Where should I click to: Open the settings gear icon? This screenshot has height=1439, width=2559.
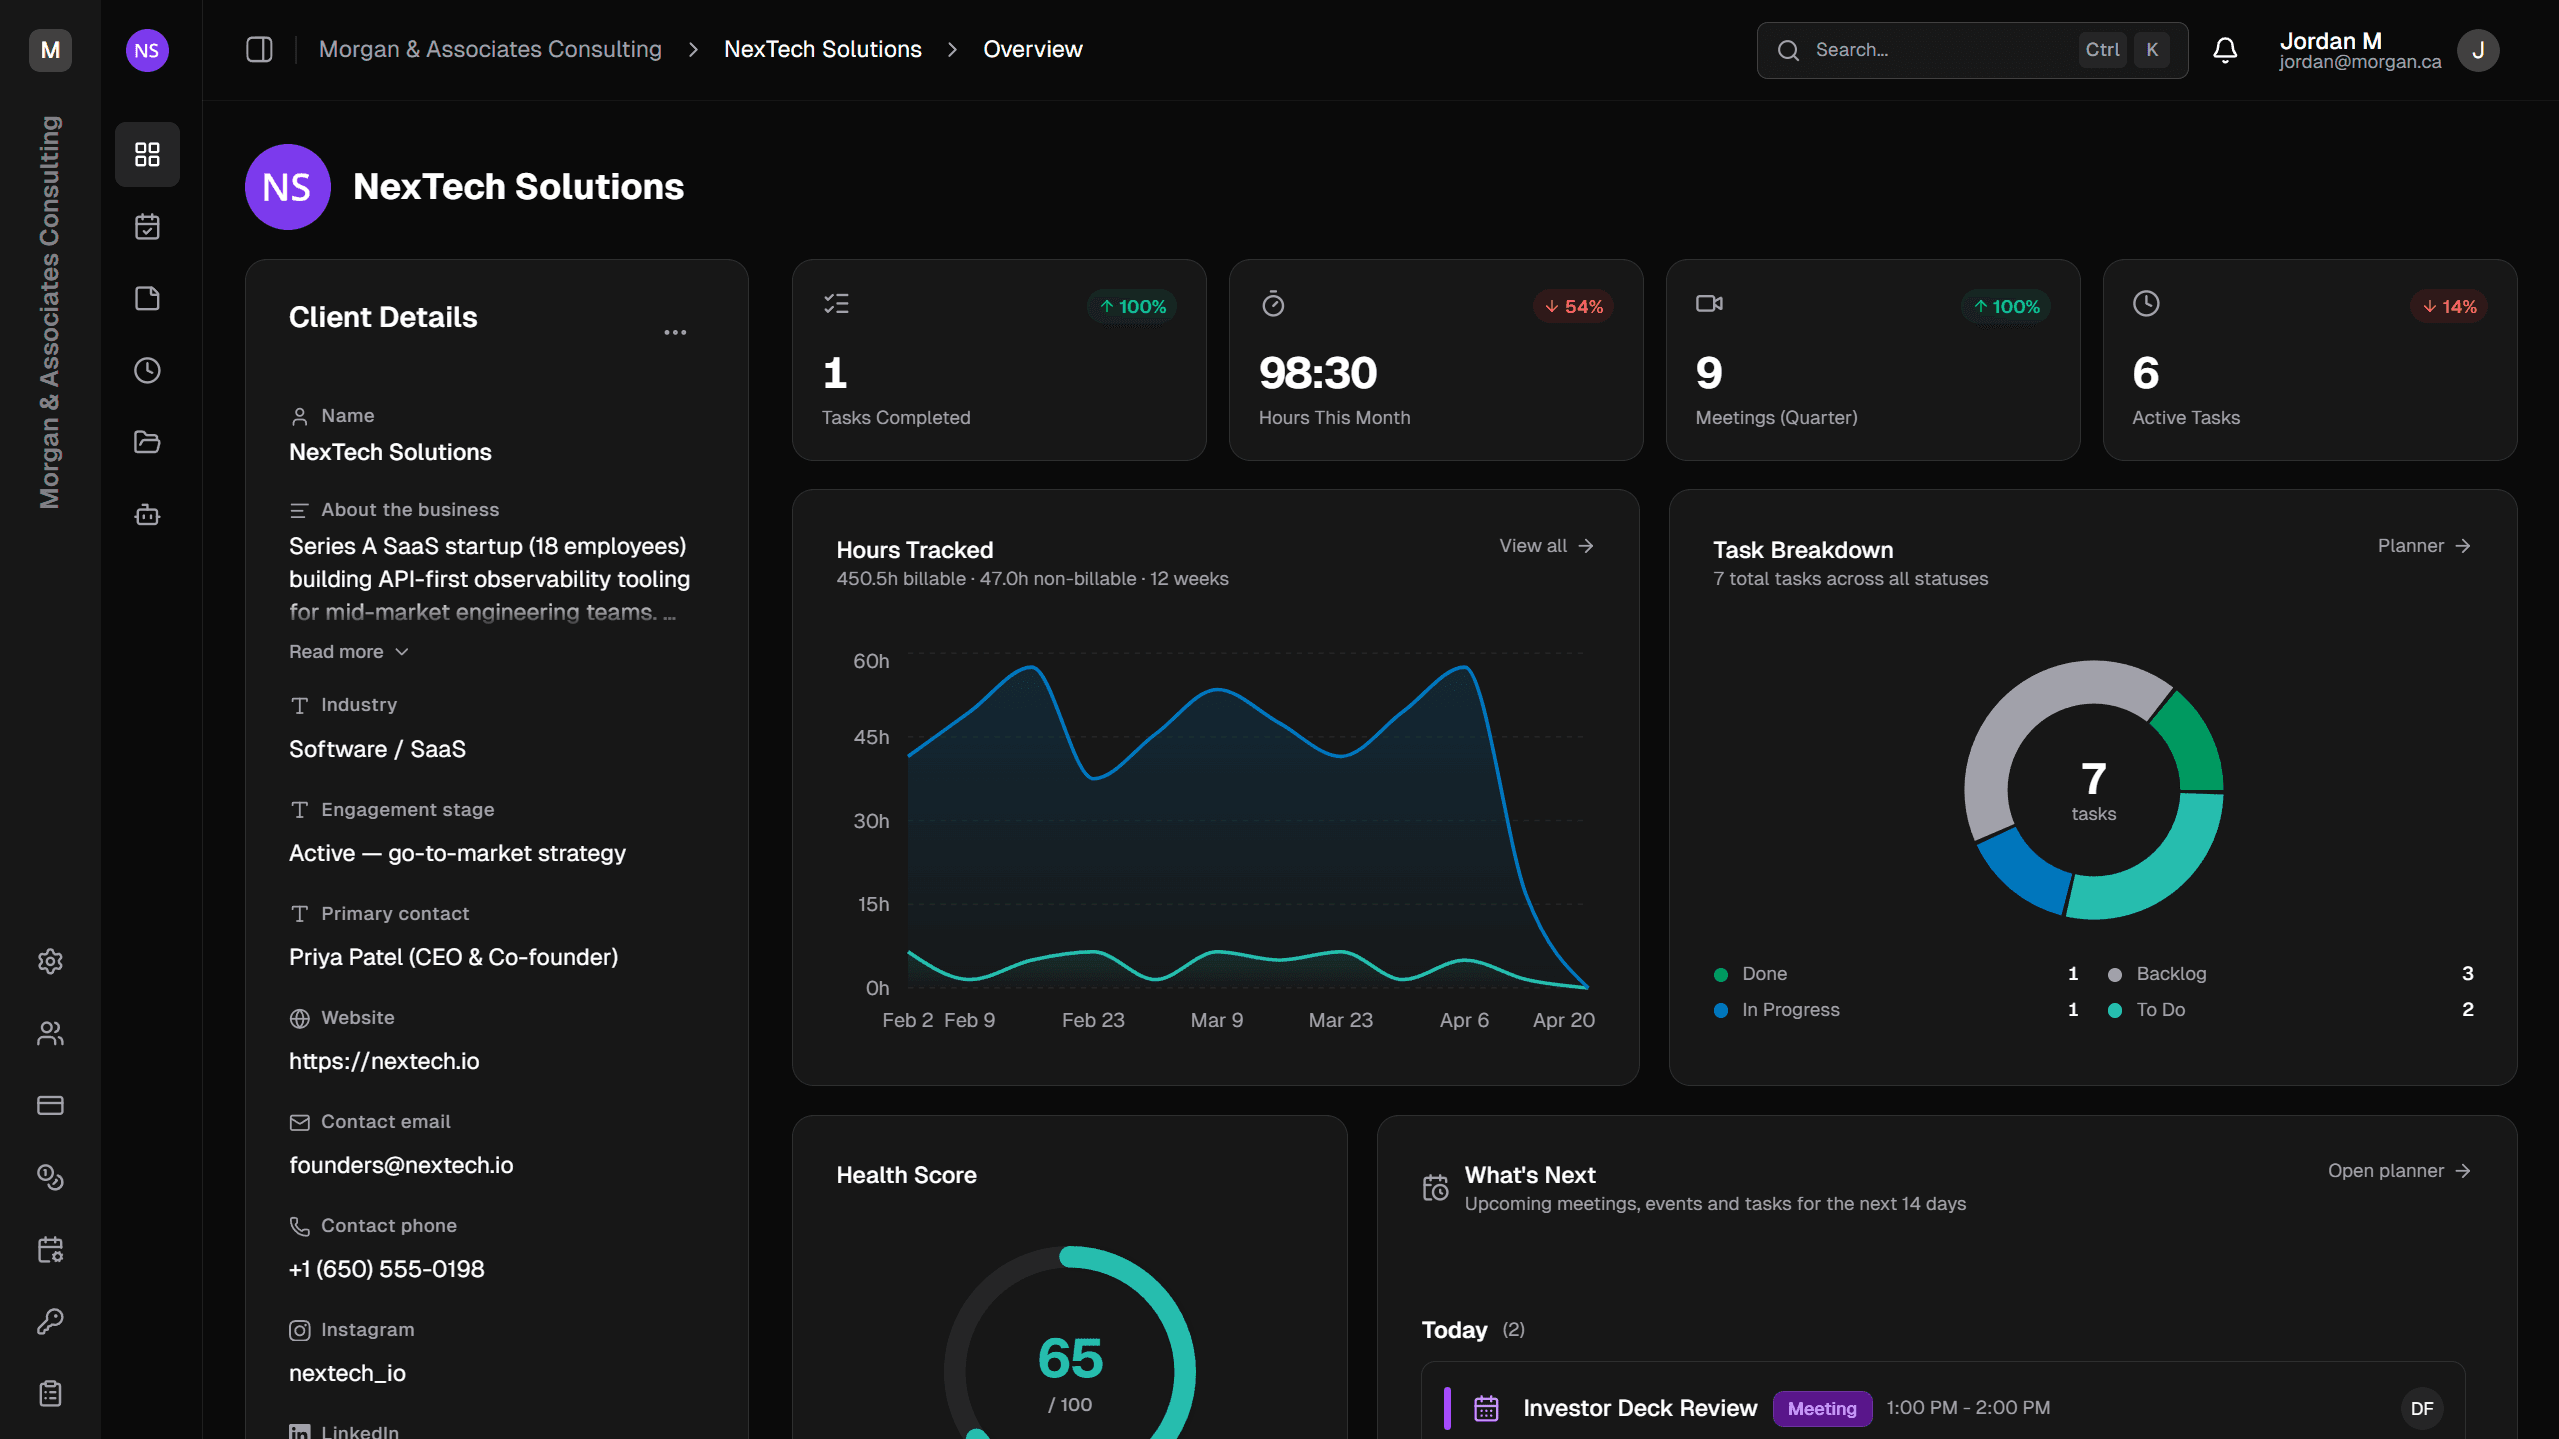(50, 961)
